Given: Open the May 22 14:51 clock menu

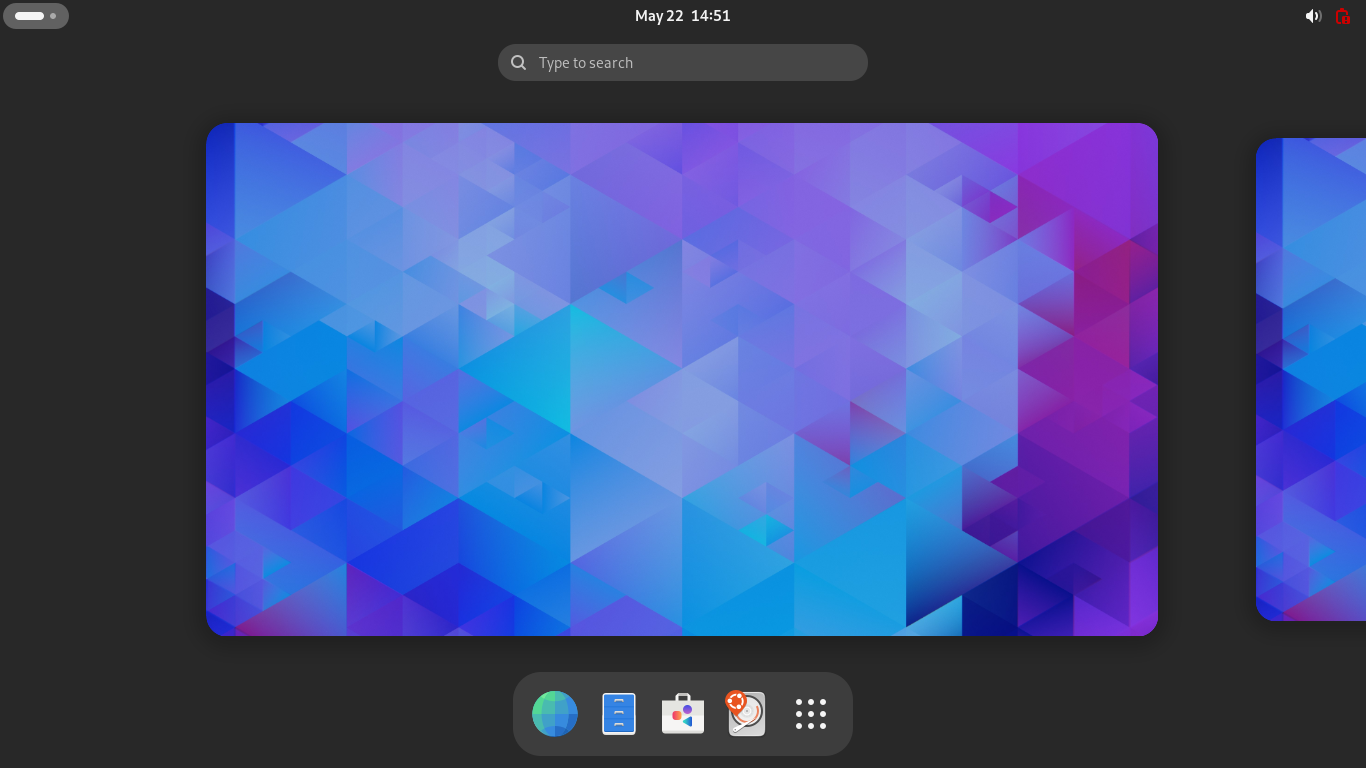Looking at the screenshot, I should pyautogui.click(x=683, y=16).
